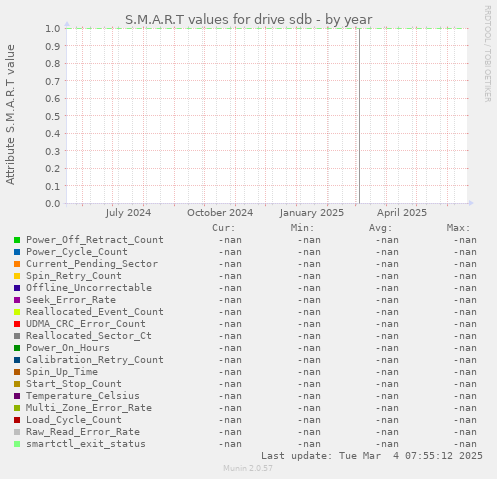Click the Max: column header

tap(458, 228)
